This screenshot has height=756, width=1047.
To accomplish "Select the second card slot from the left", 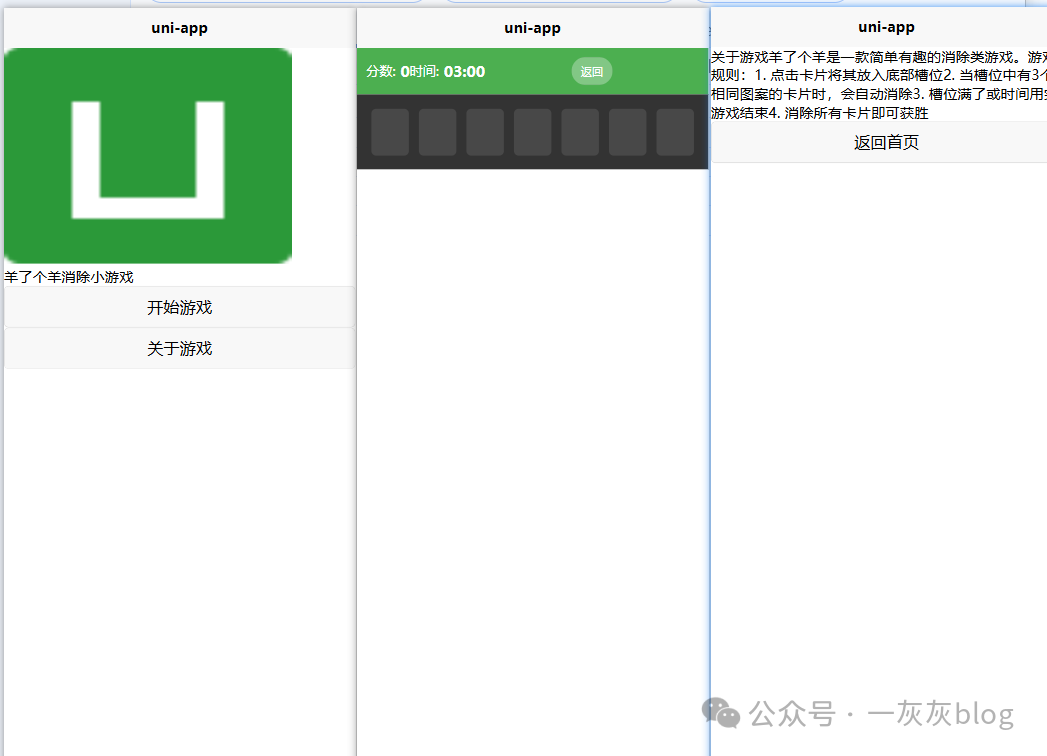I will tap(437, 132).
